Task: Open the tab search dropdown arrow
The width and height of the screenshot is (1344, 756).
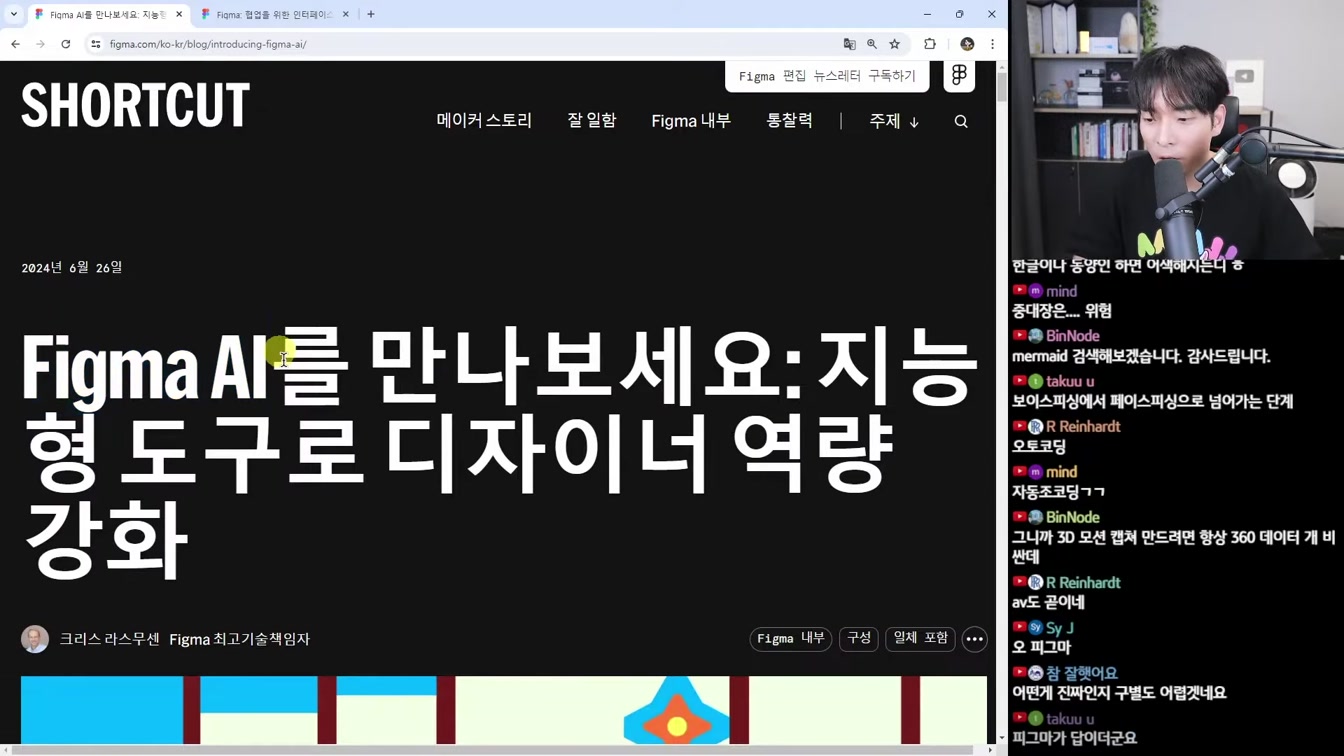Action: pos(14,14)
